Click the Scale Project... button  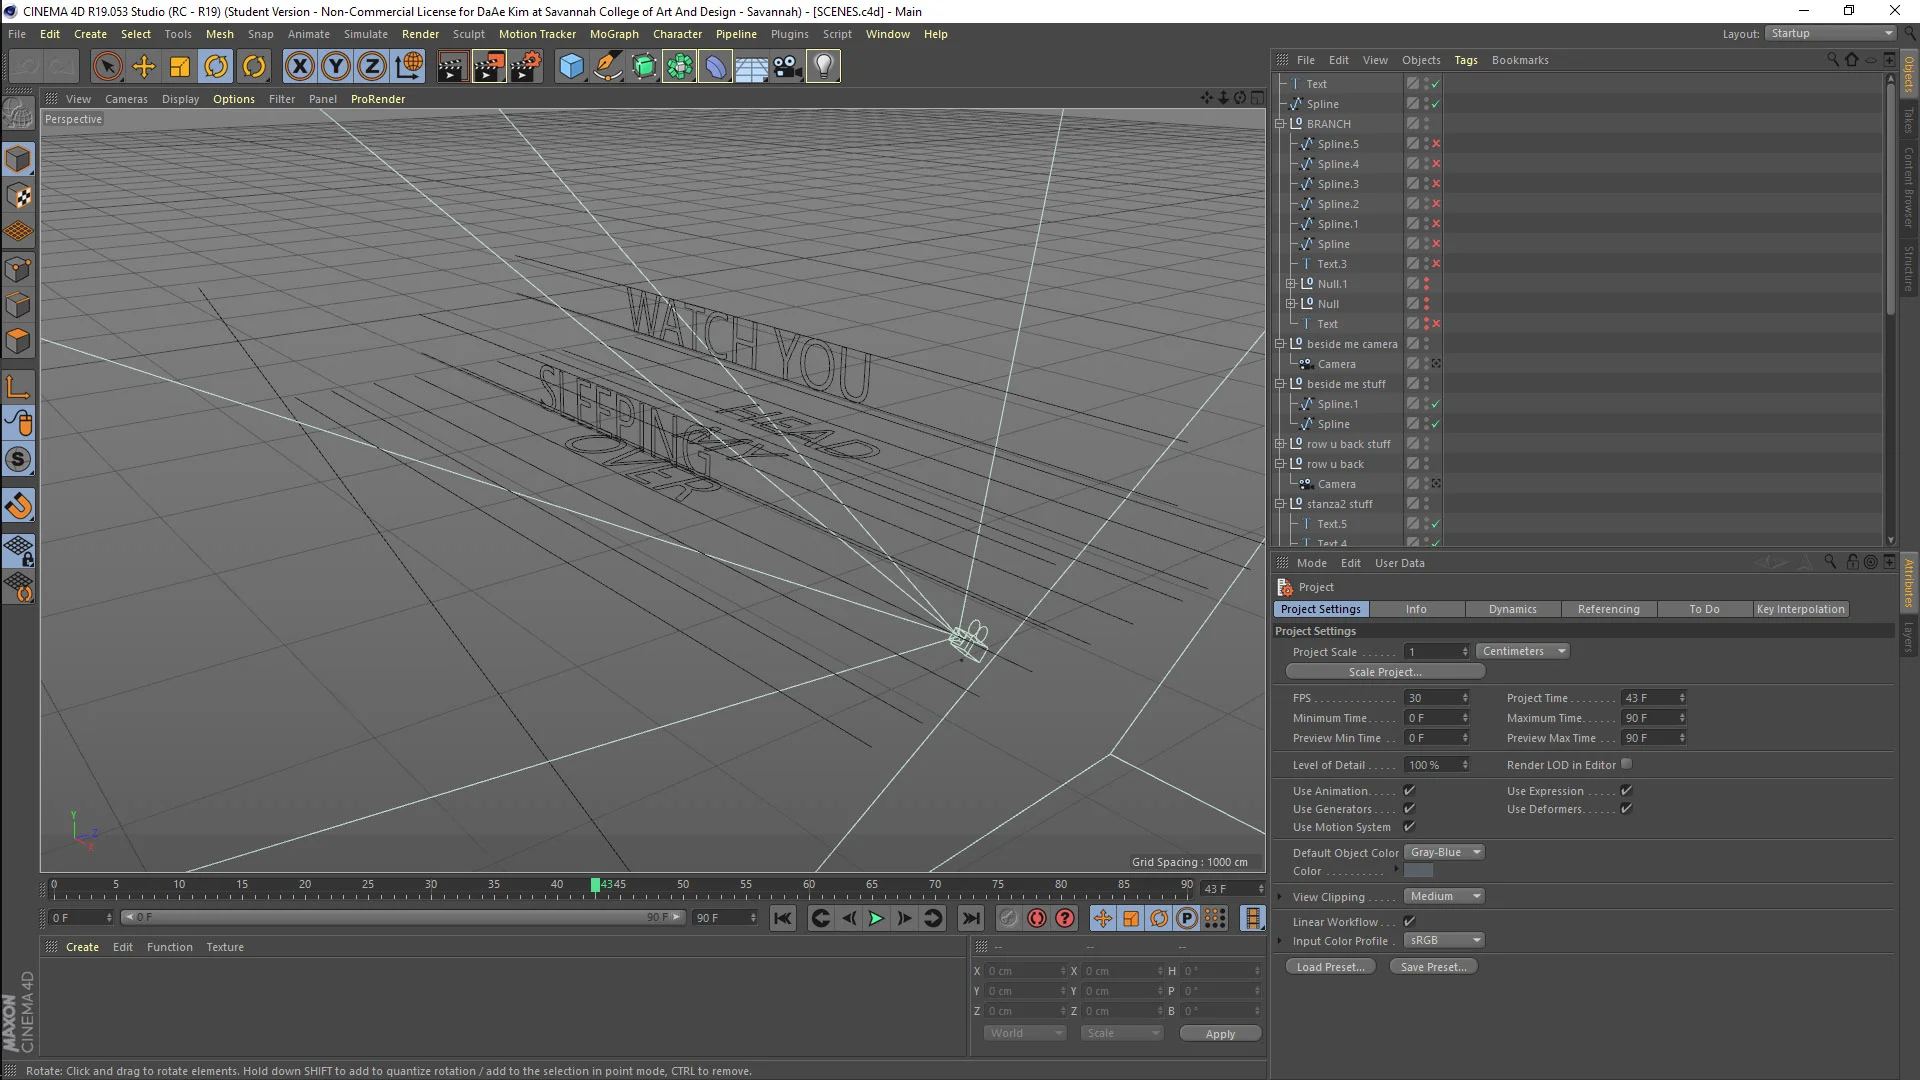pyautogui.click(x=1384, y=672)
